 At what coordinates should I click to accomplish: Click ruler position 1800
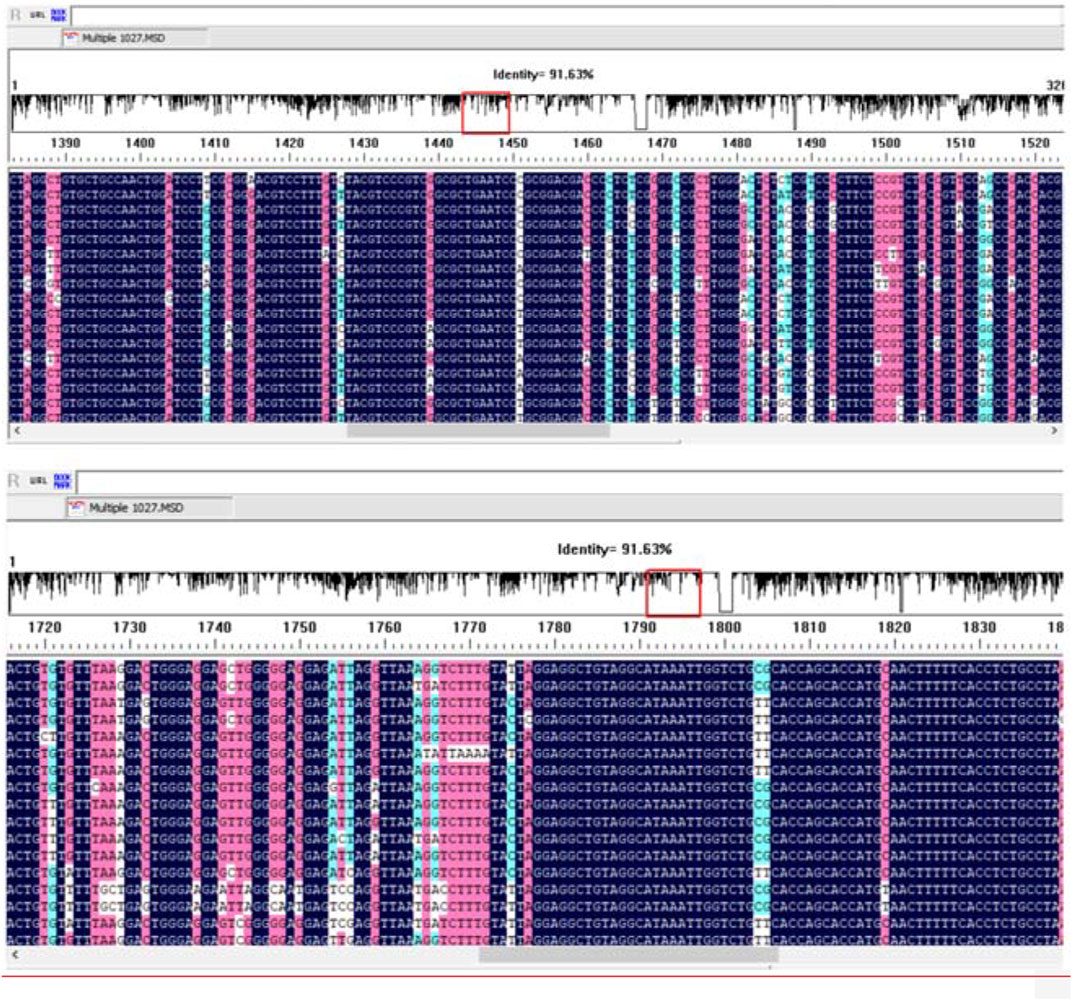tap(724, 627)
